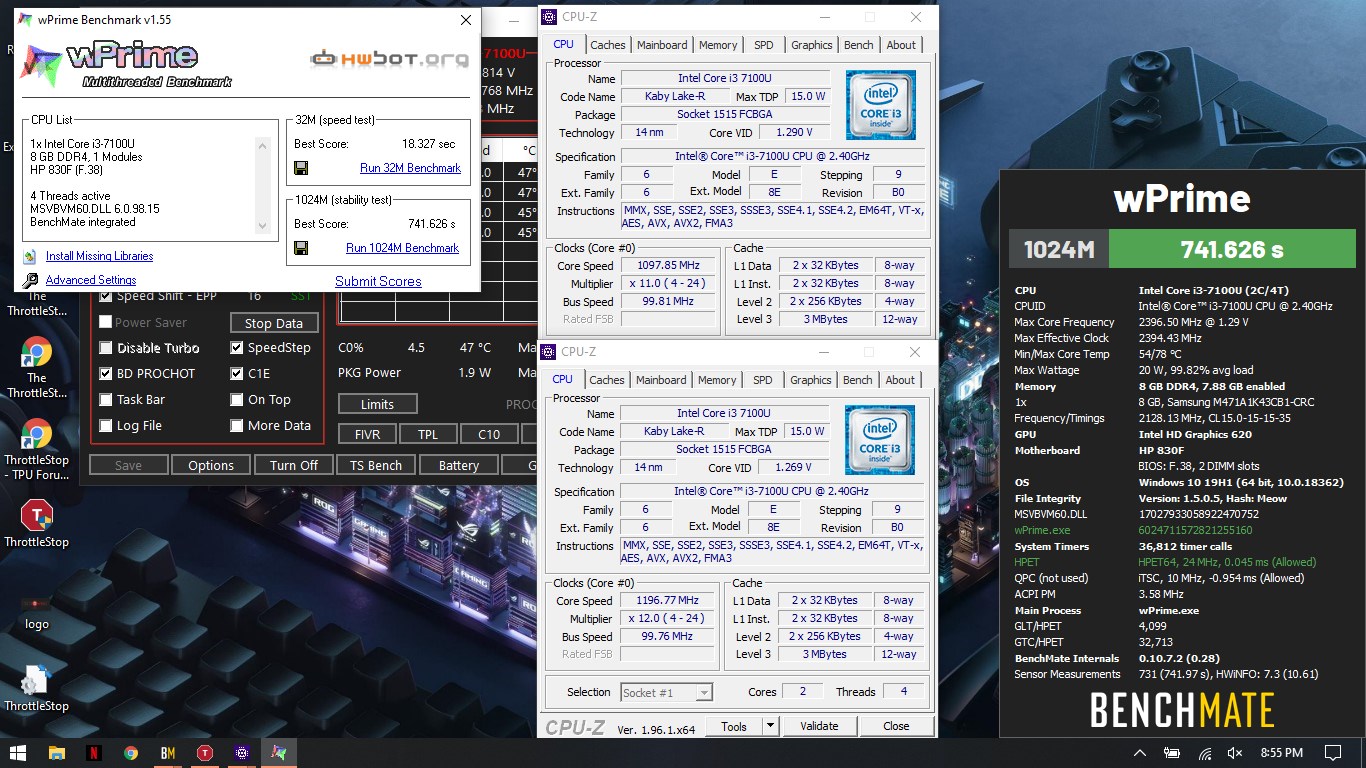Click the save icon for 1024M score
Screen dimensions: 1366x768
tap(301, 248)
